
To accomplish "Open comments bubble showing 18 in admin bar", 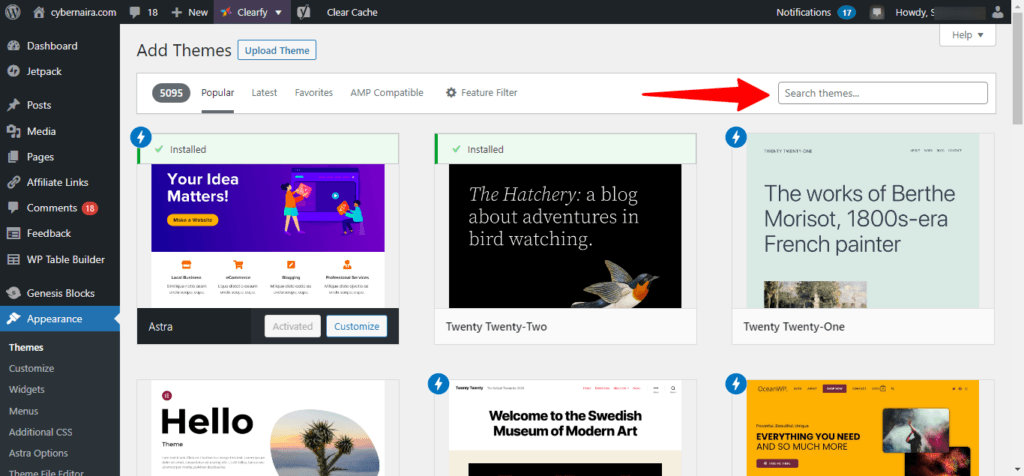I will point(144,12).
